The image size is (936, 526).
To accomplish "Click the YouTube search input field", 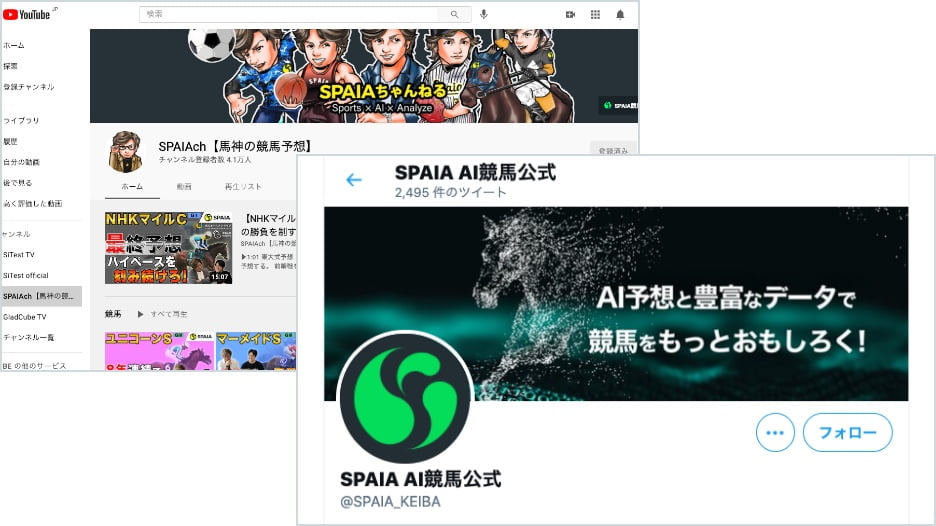I will click(290, 14).
